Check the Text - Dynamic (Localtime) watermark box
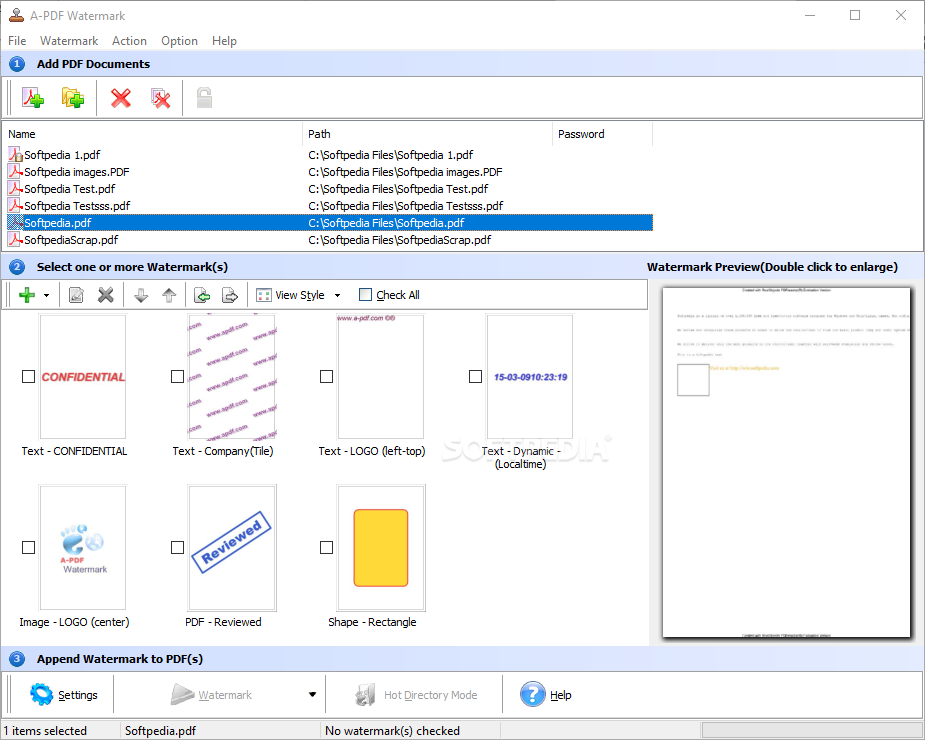This screenshot has width=925, height=740. (475, 376)
